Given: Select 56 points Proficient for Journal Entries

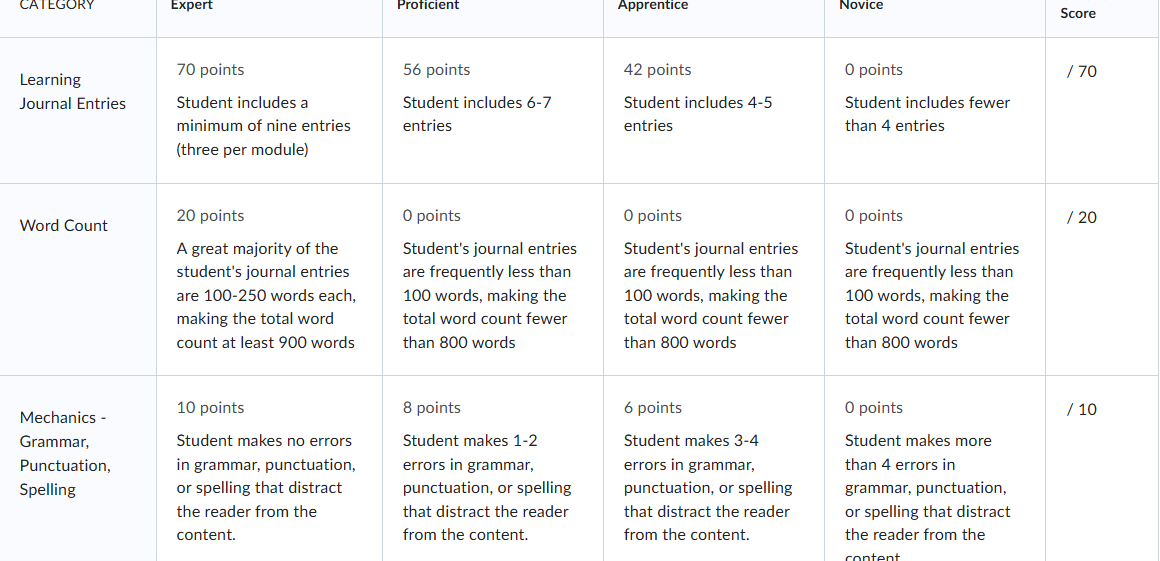Looking at the screenshot, I should coord(493,110).
